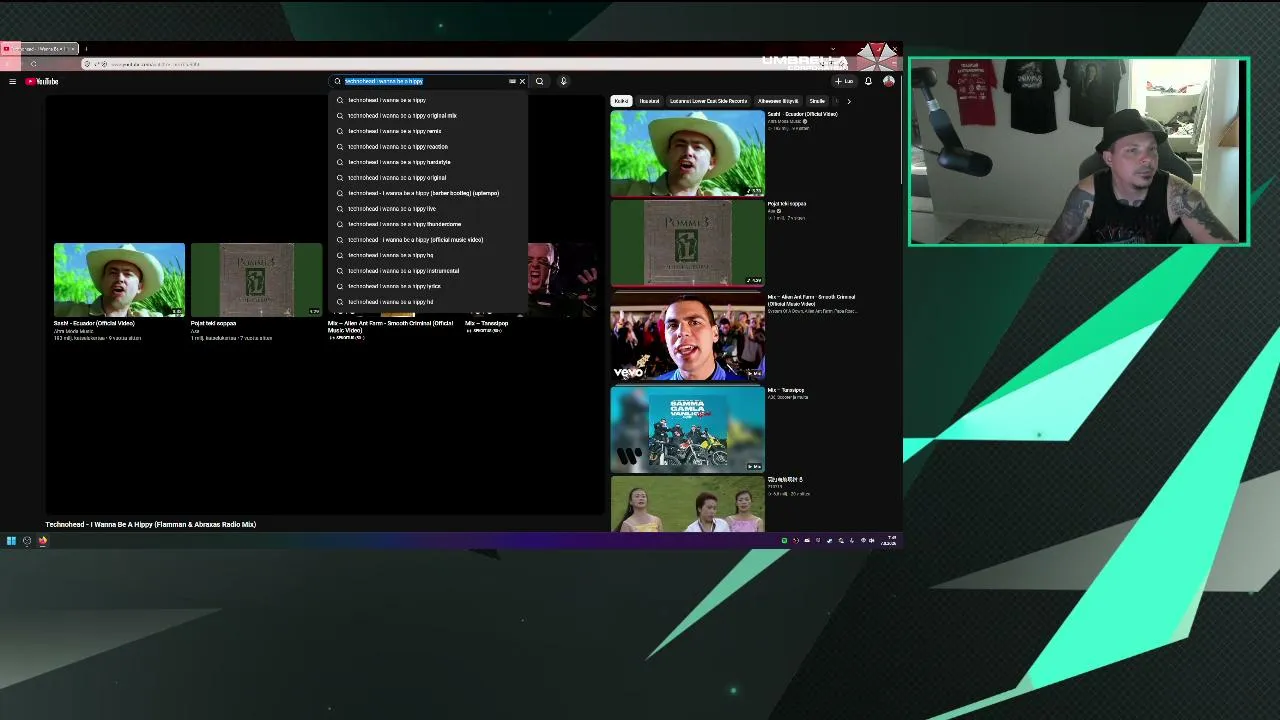Submit the search with the magnifier button
The width and height of the screenshot is (1280, 720).
click(x=539, y=81)
